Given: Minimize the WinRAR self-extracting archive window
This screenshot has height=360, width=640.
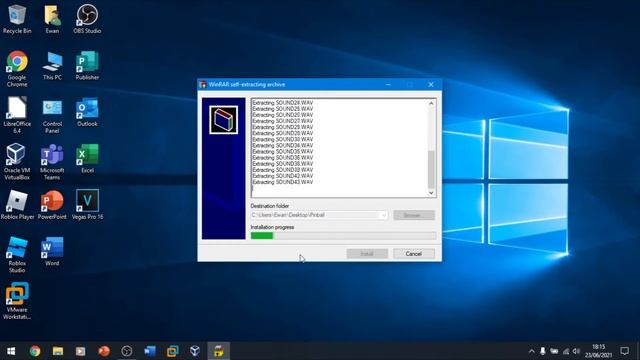Looking at the screenshot, I should (388, 84).
